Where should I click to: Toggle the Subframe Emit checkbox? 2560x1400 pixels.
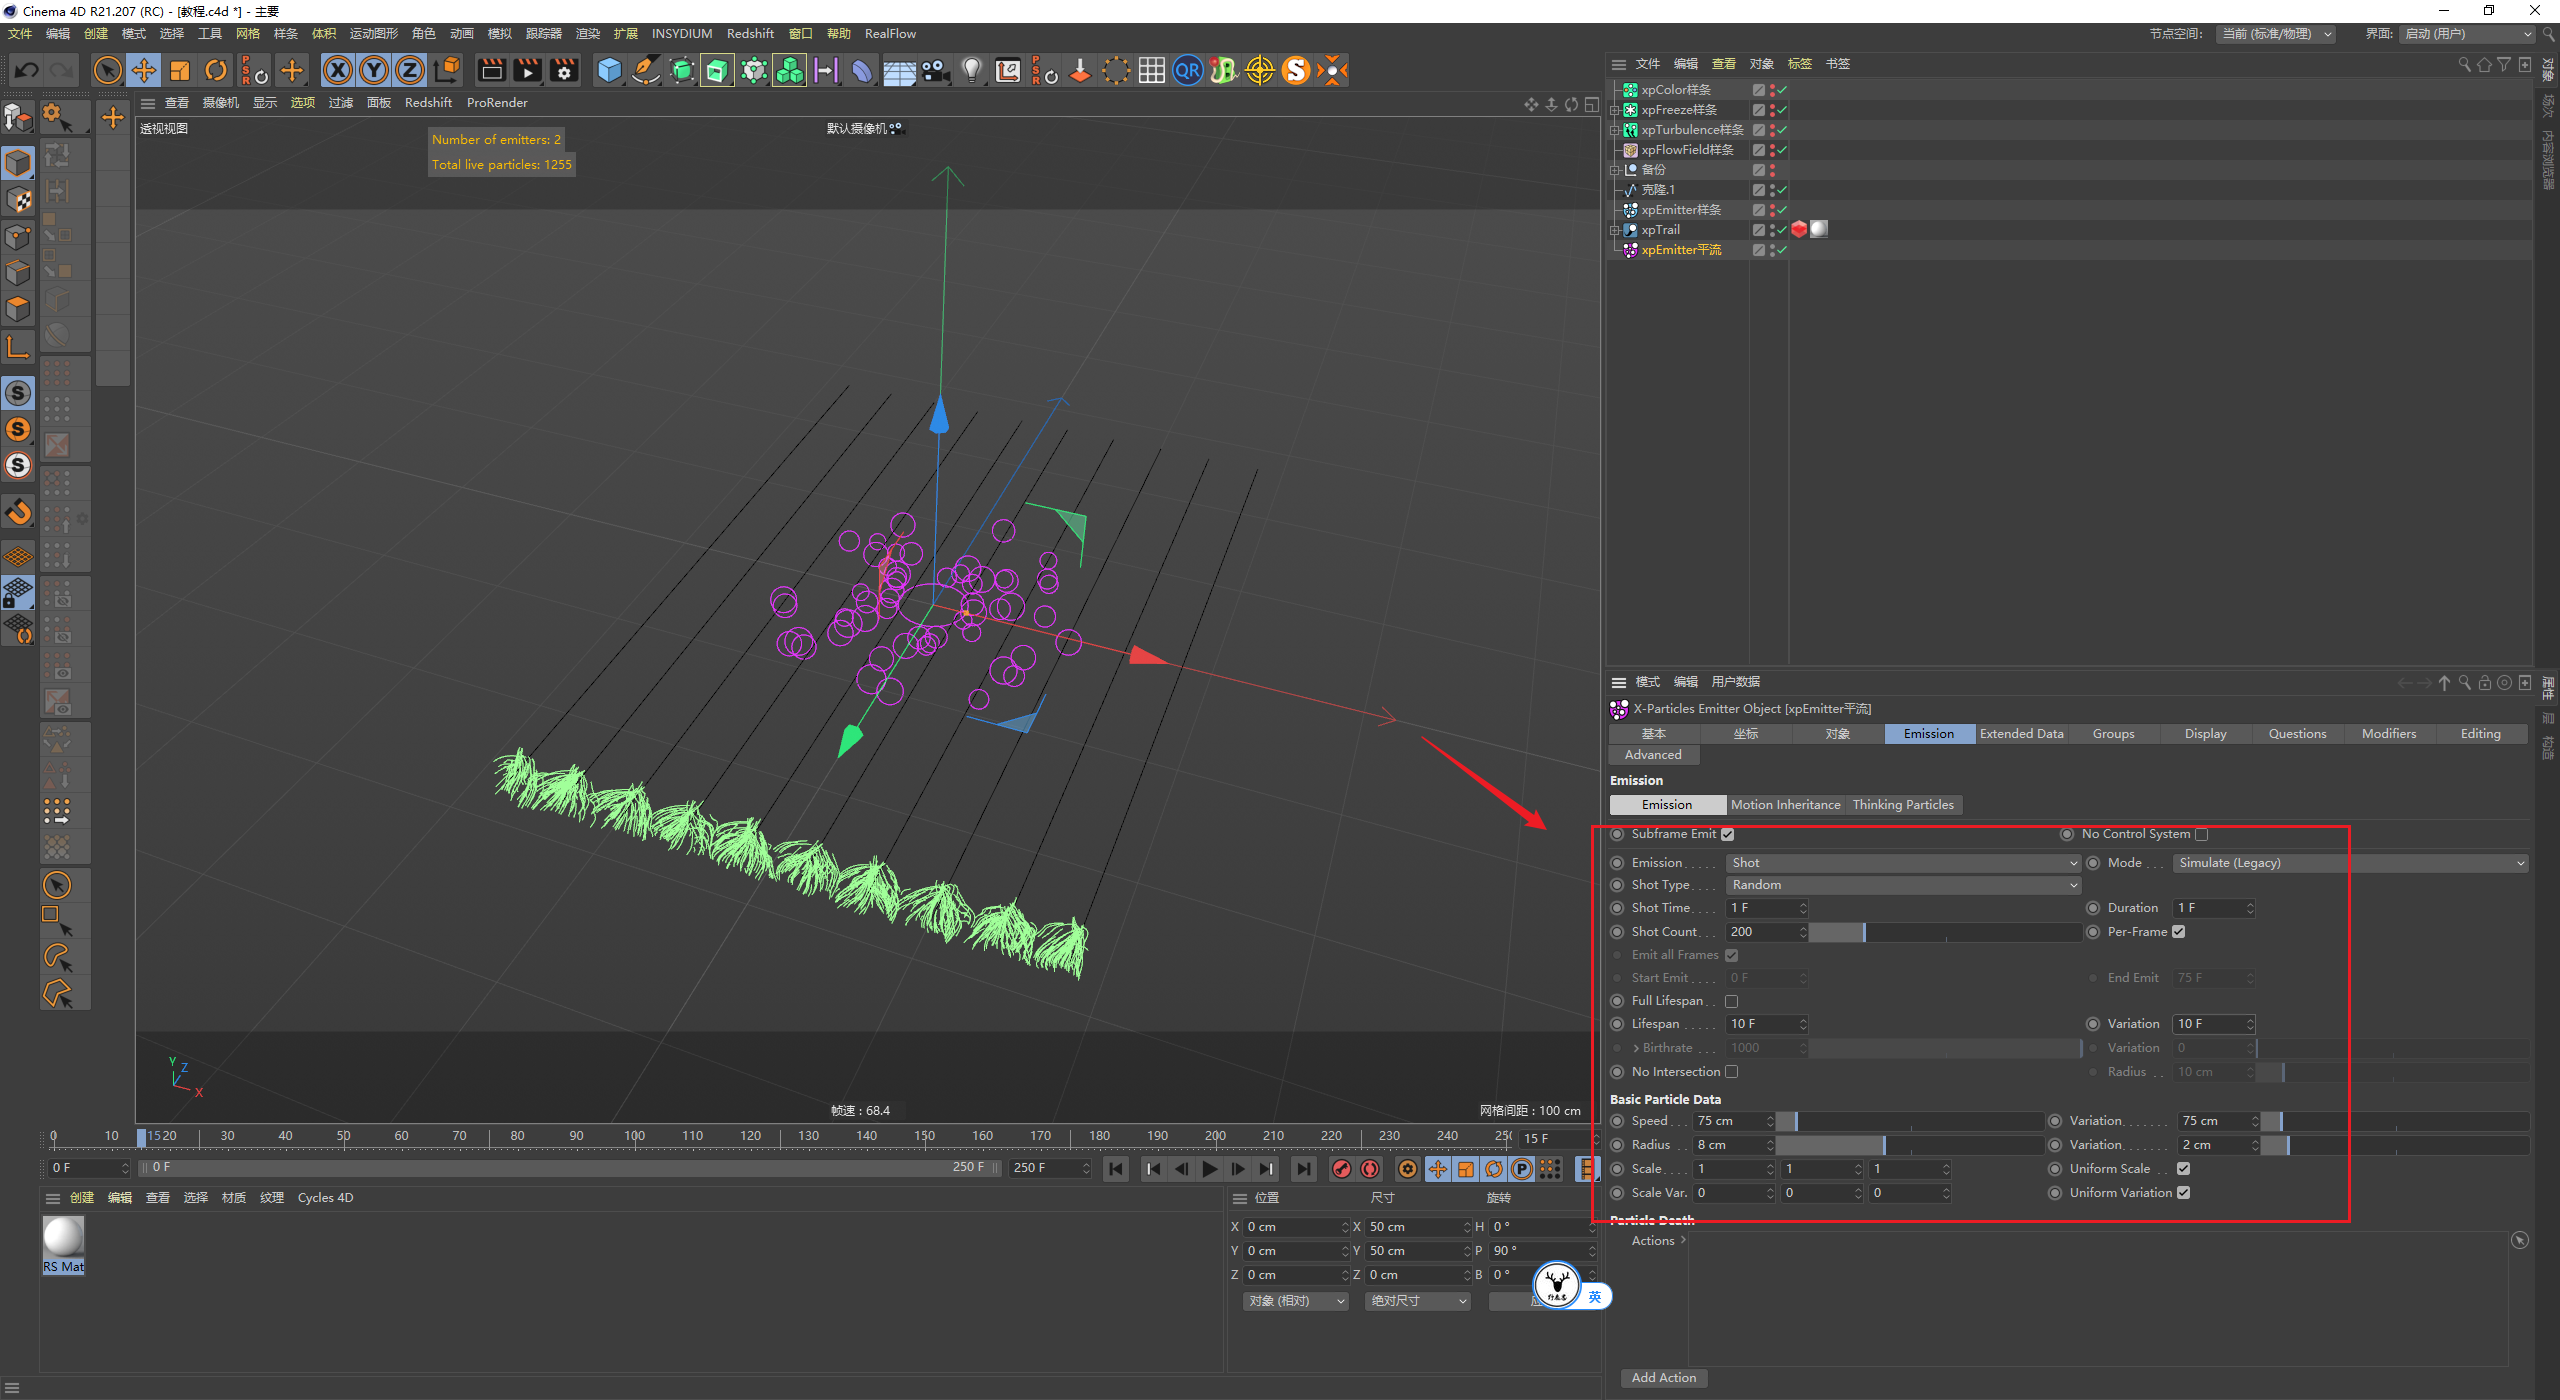click(1727, 834)
